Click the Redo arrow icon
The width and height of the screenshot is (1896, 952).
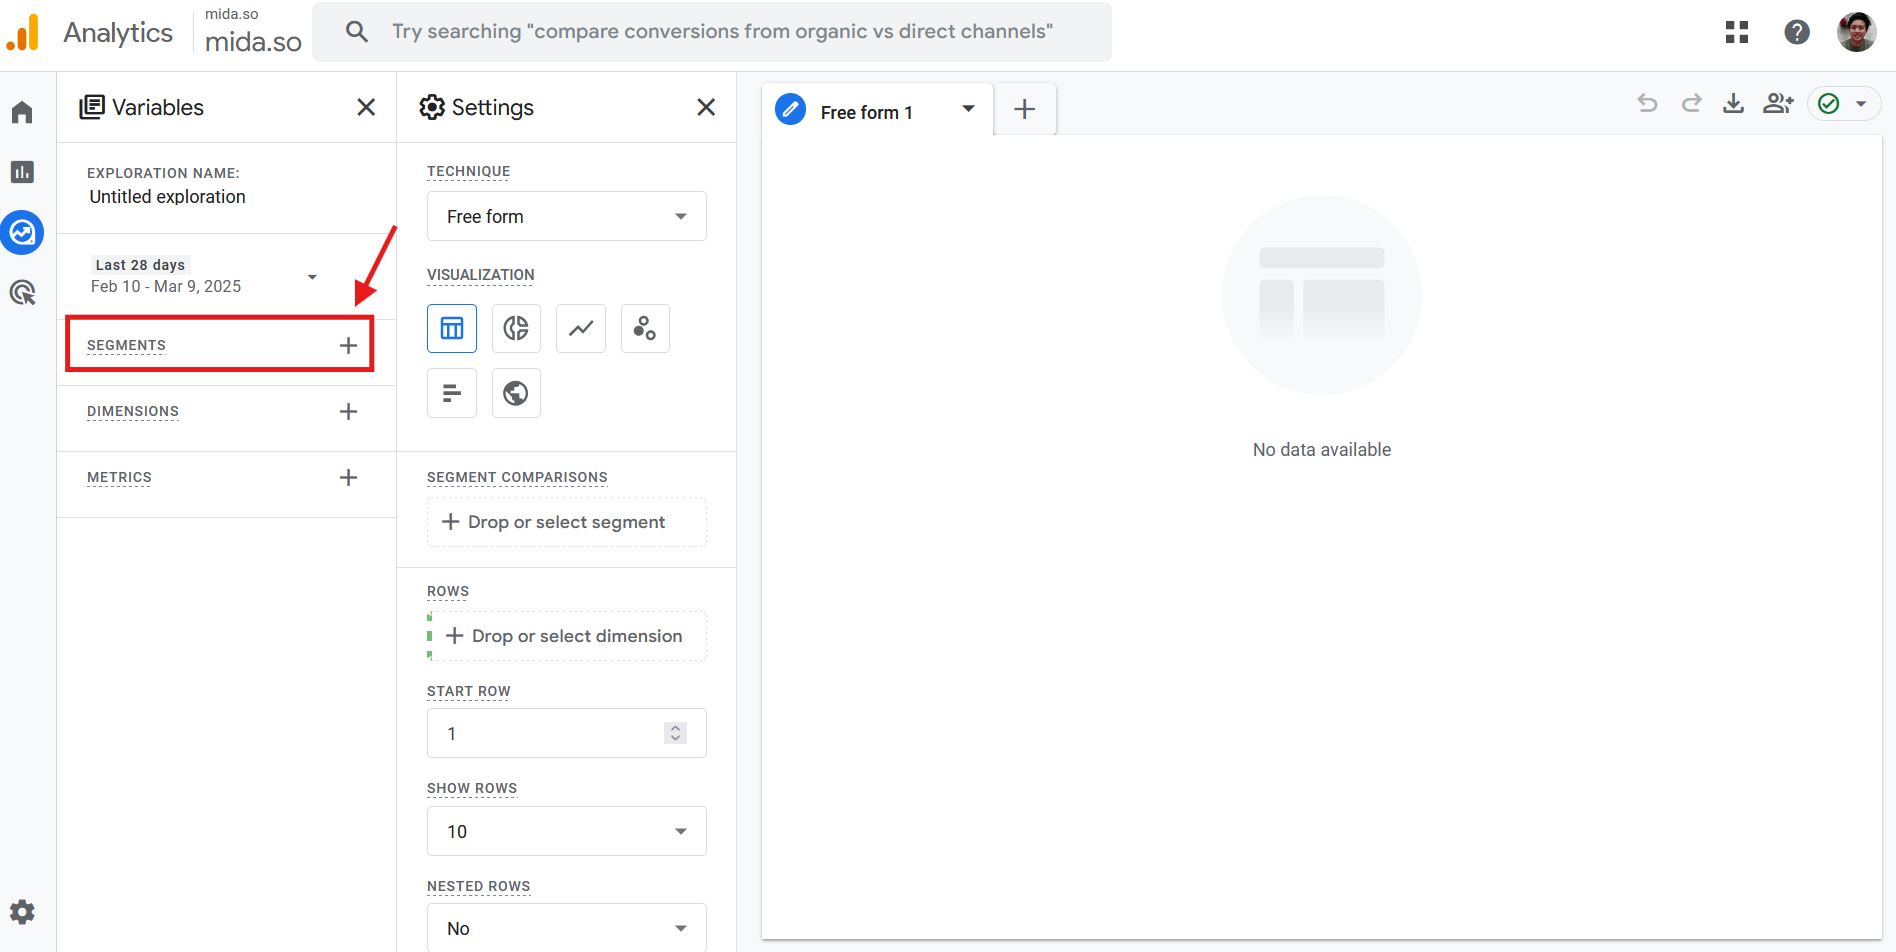[1691, 103]
